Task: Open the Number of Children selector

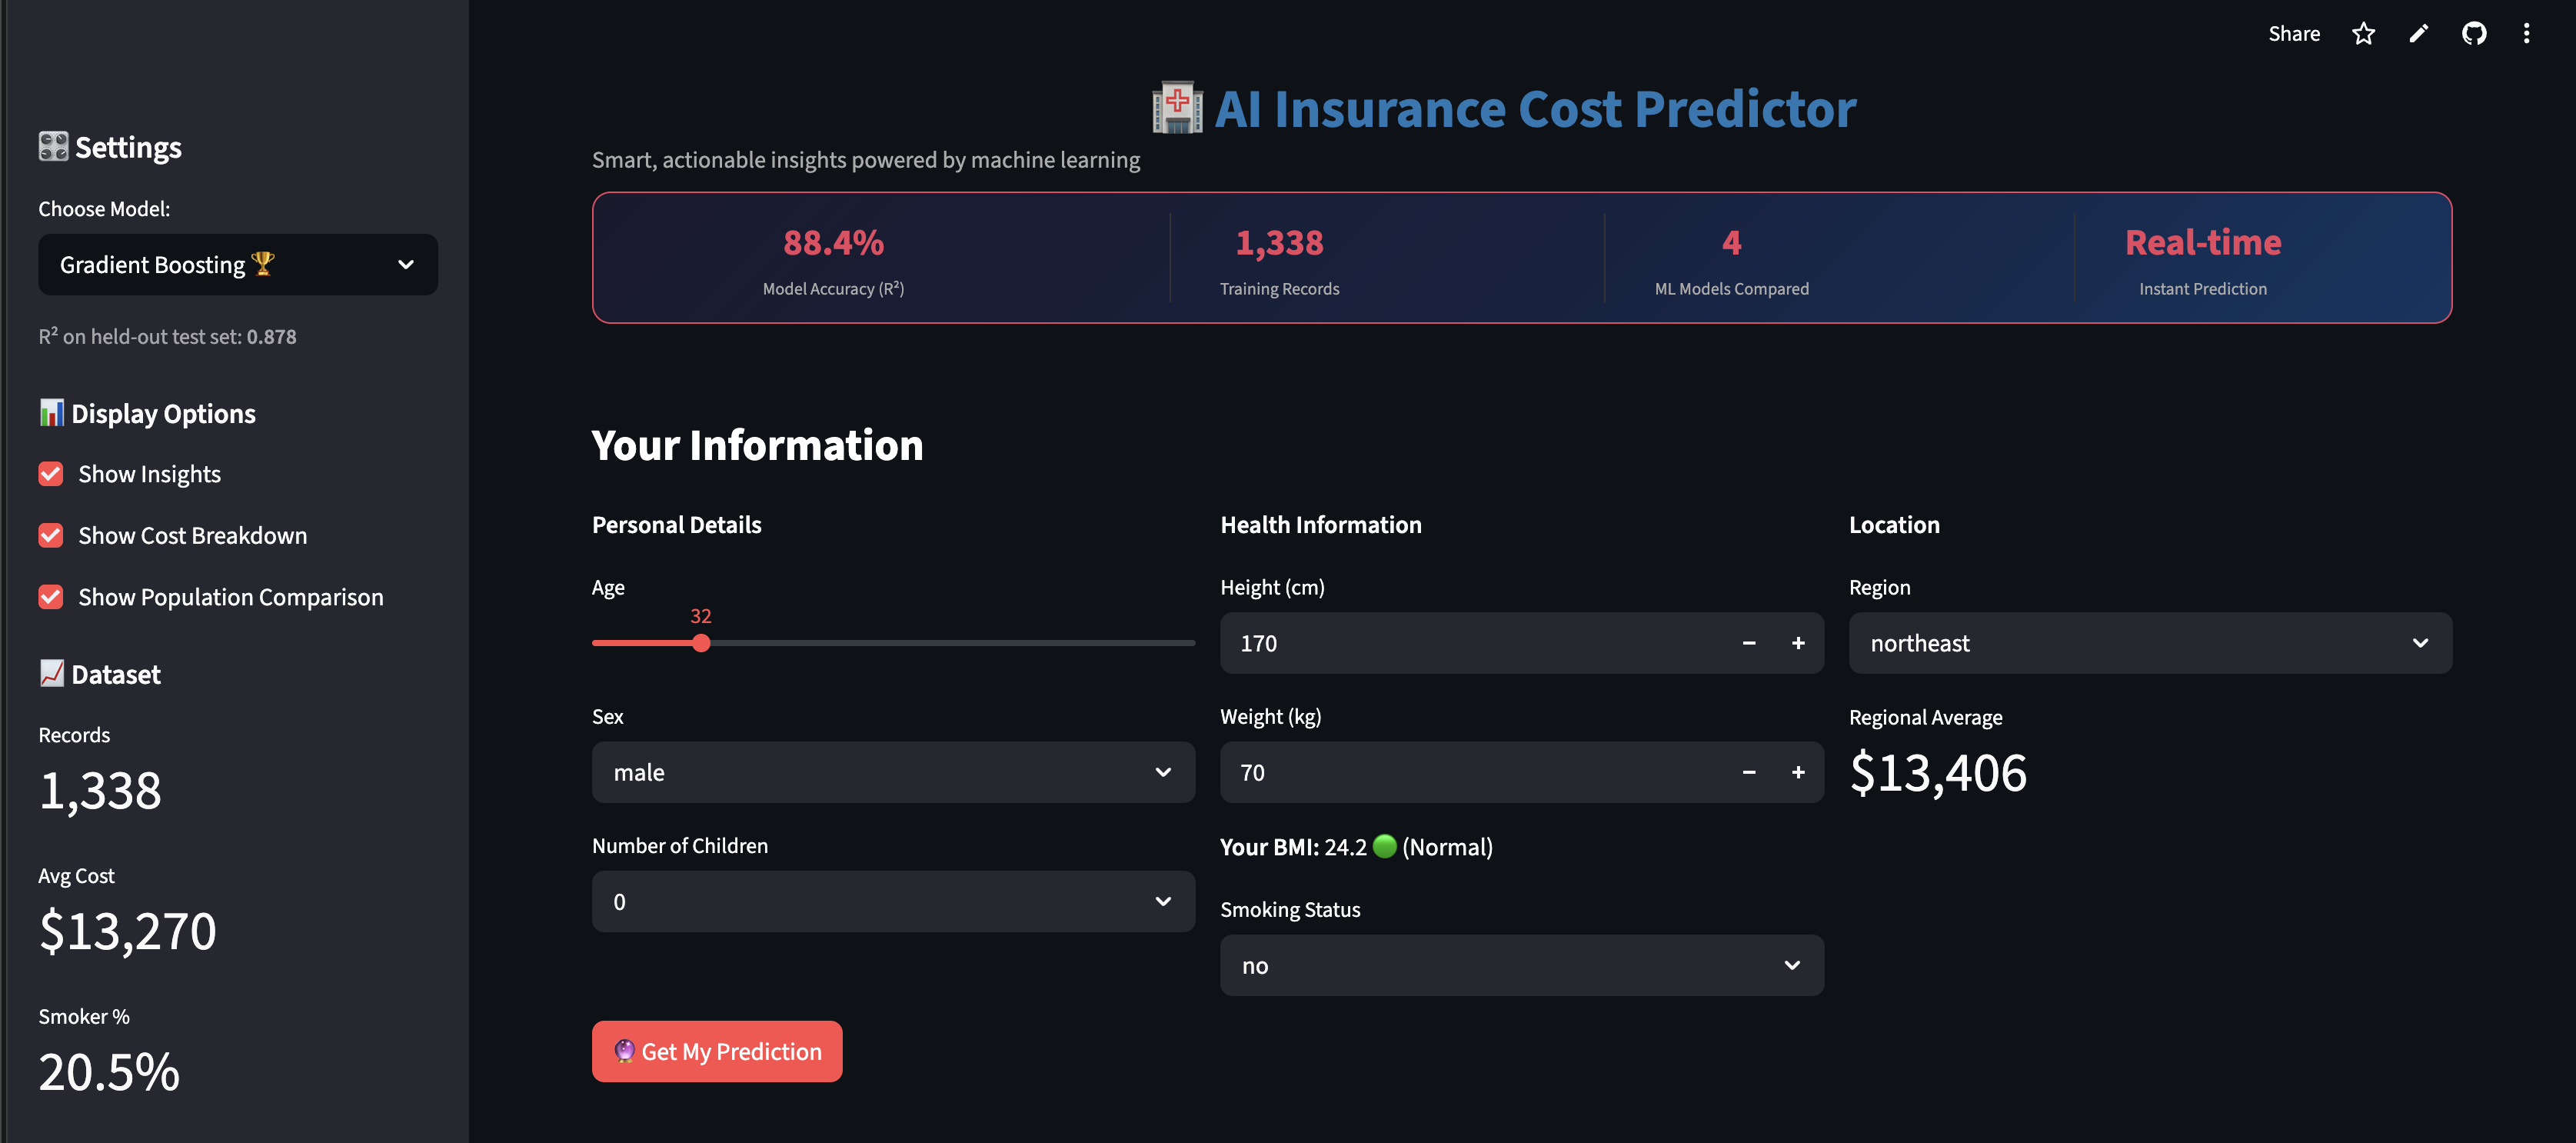Action: coord(892,901)
